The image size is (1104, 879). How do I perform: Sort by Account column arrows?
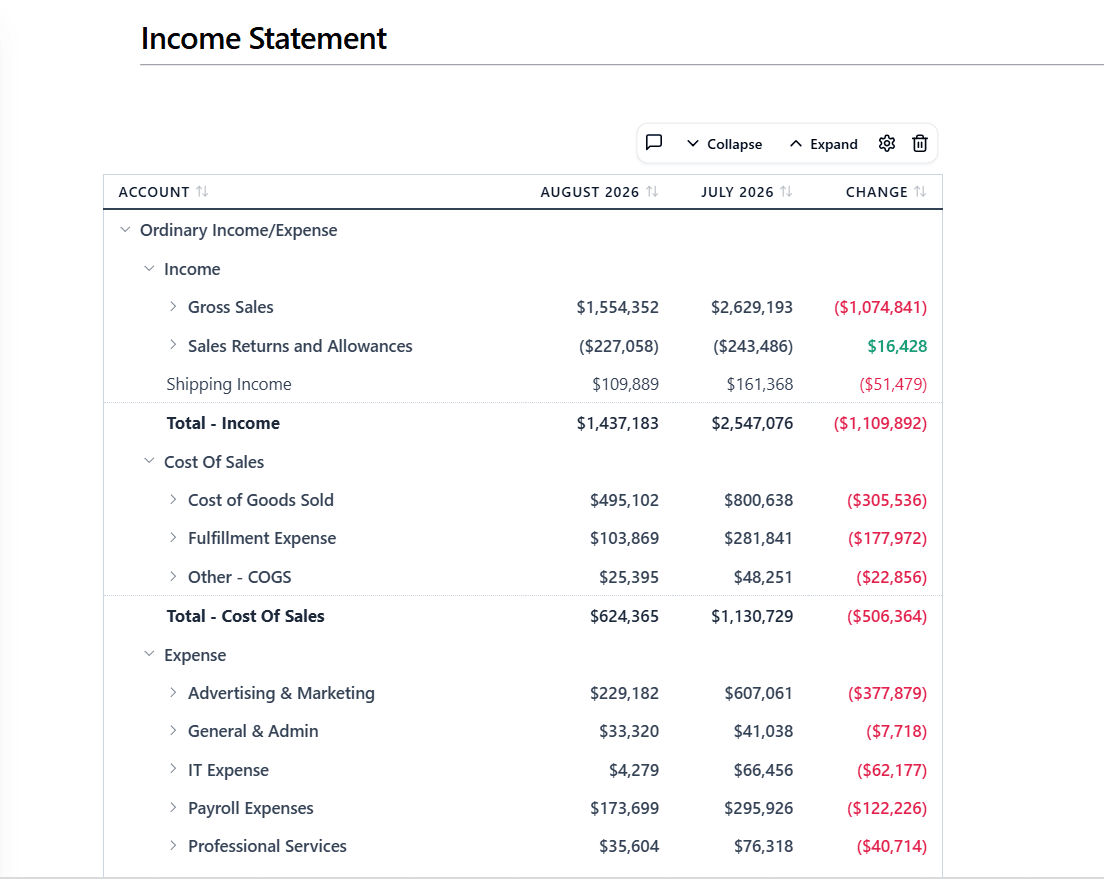202,192
